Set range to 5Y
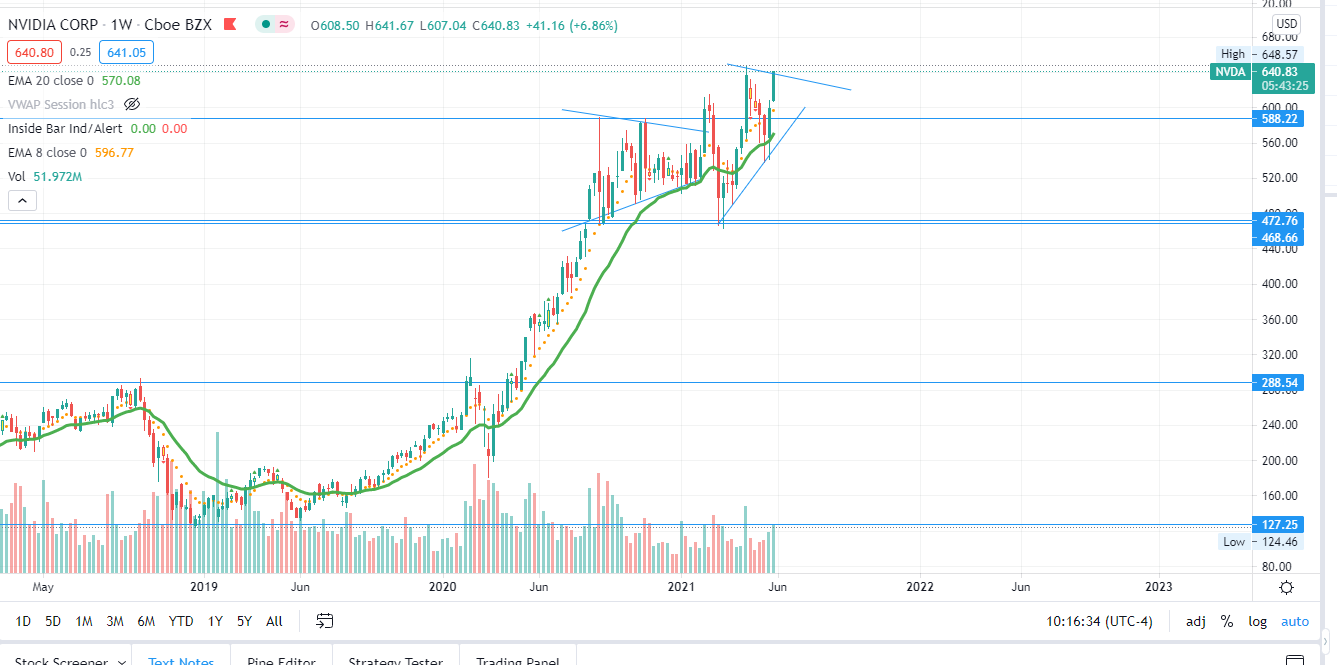 pos(244,621)
